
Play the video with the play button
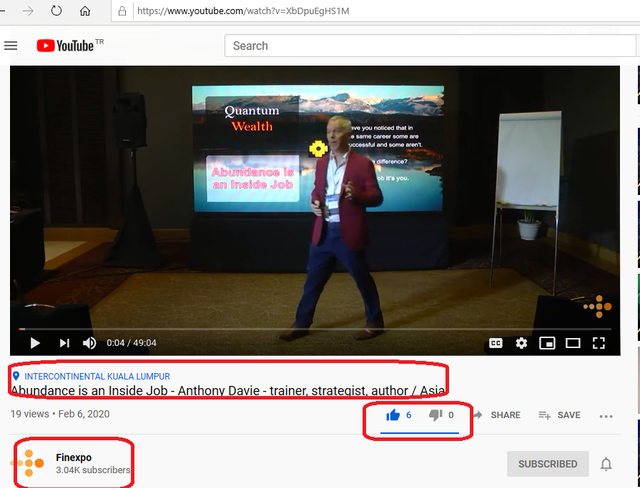35,343
